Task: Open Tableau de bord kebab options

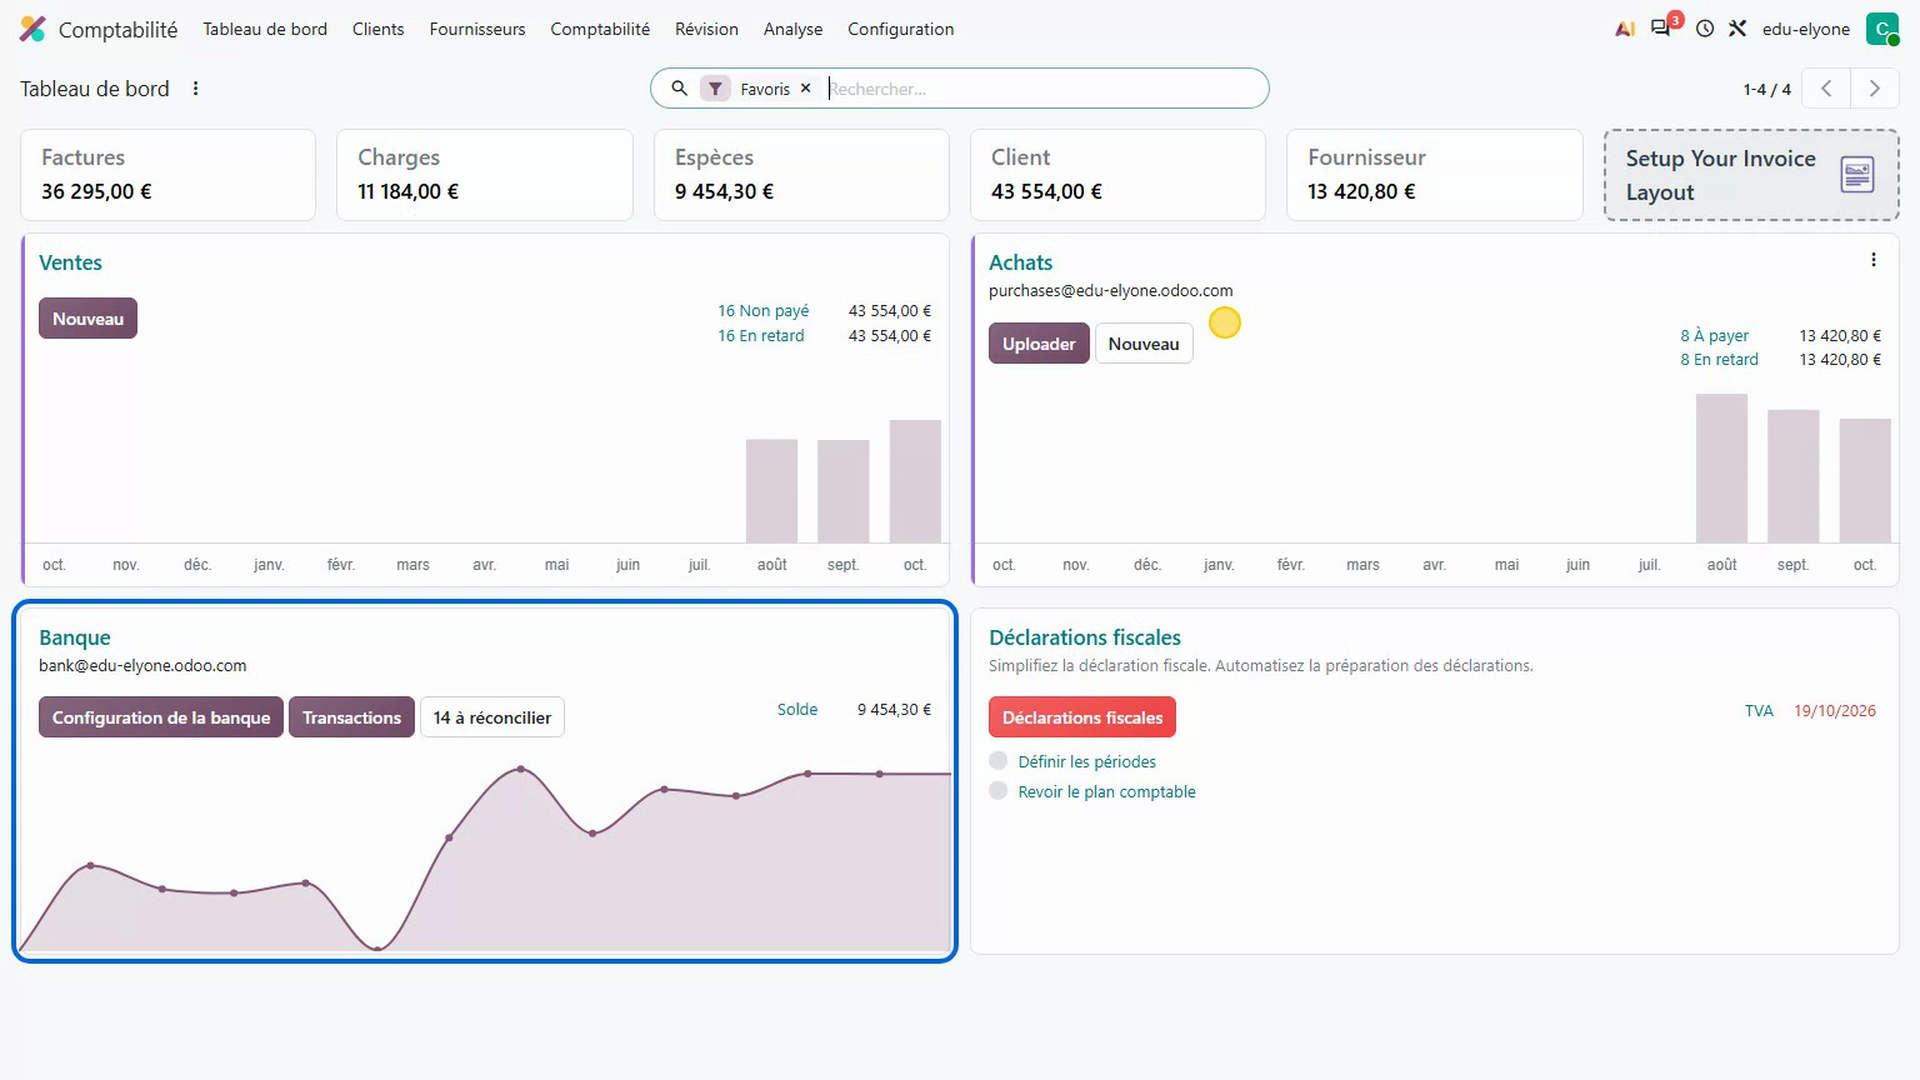Action: pos(196,88)
